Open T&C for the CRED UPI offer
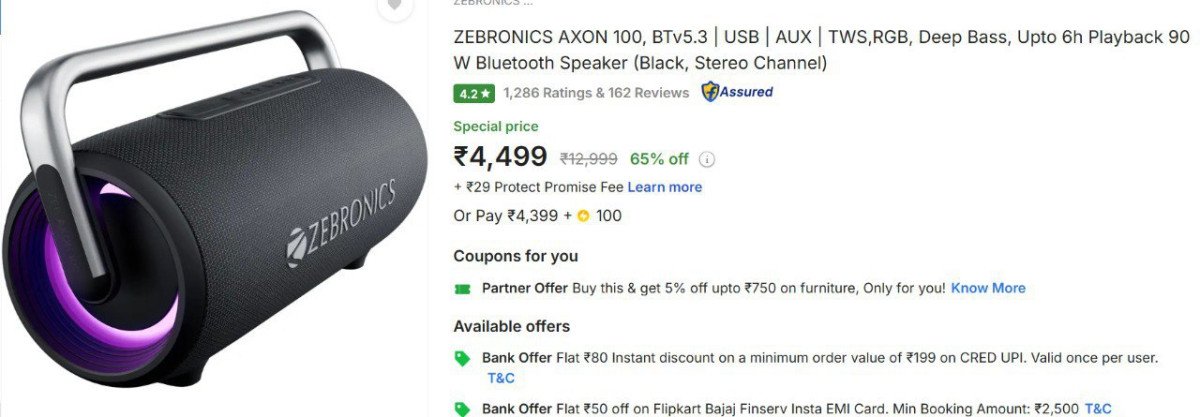 [501, 378]
